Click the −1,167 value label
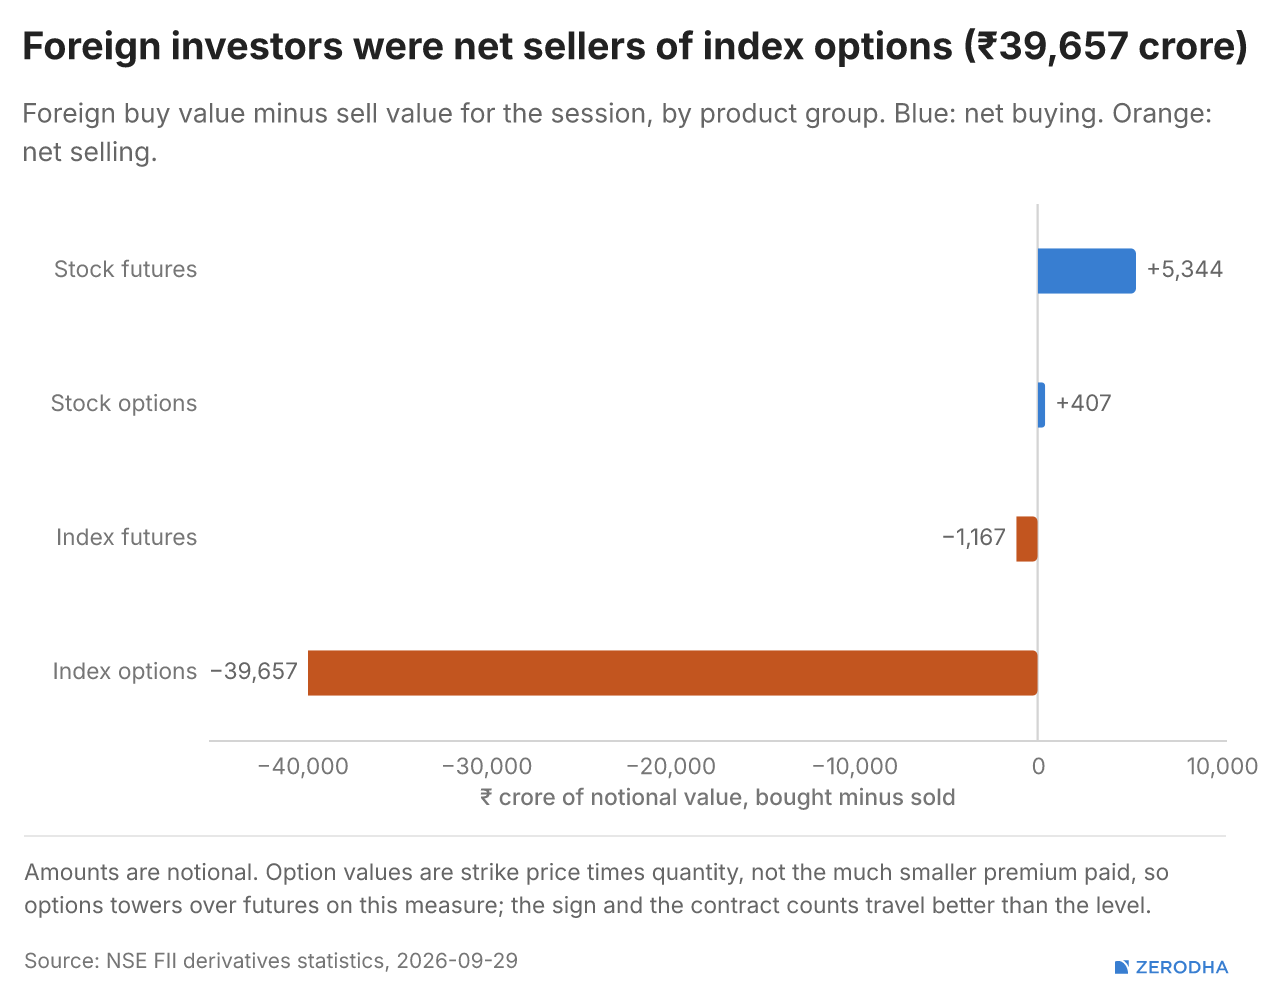This screenshot has height=1000, width=1280. pyautogui.click(x=974, y=538)
